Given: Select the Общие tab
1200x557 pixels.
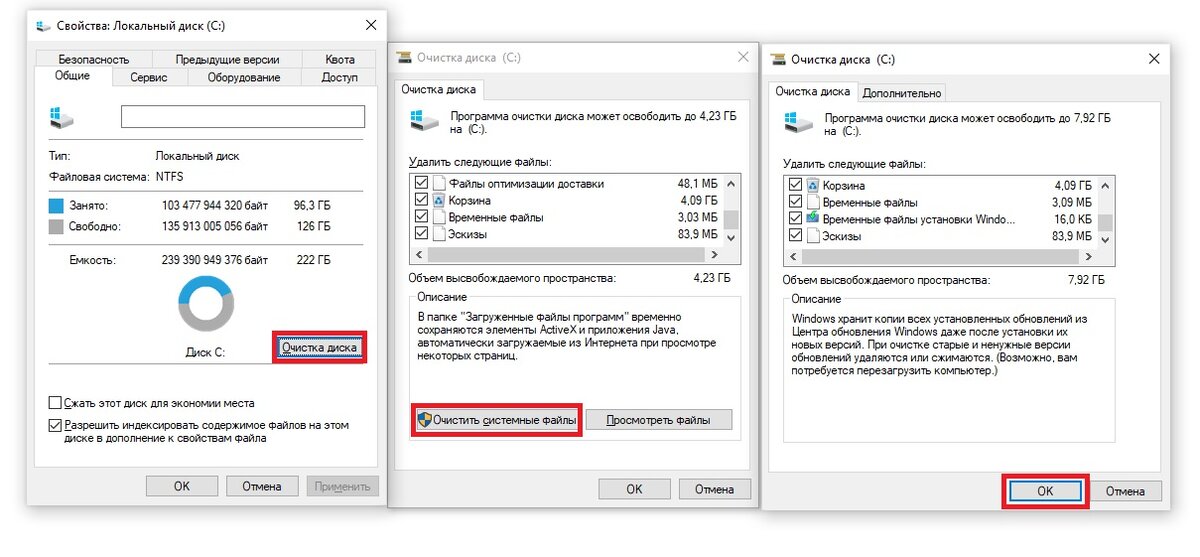Looking at the screenshot, I should 72,76.
